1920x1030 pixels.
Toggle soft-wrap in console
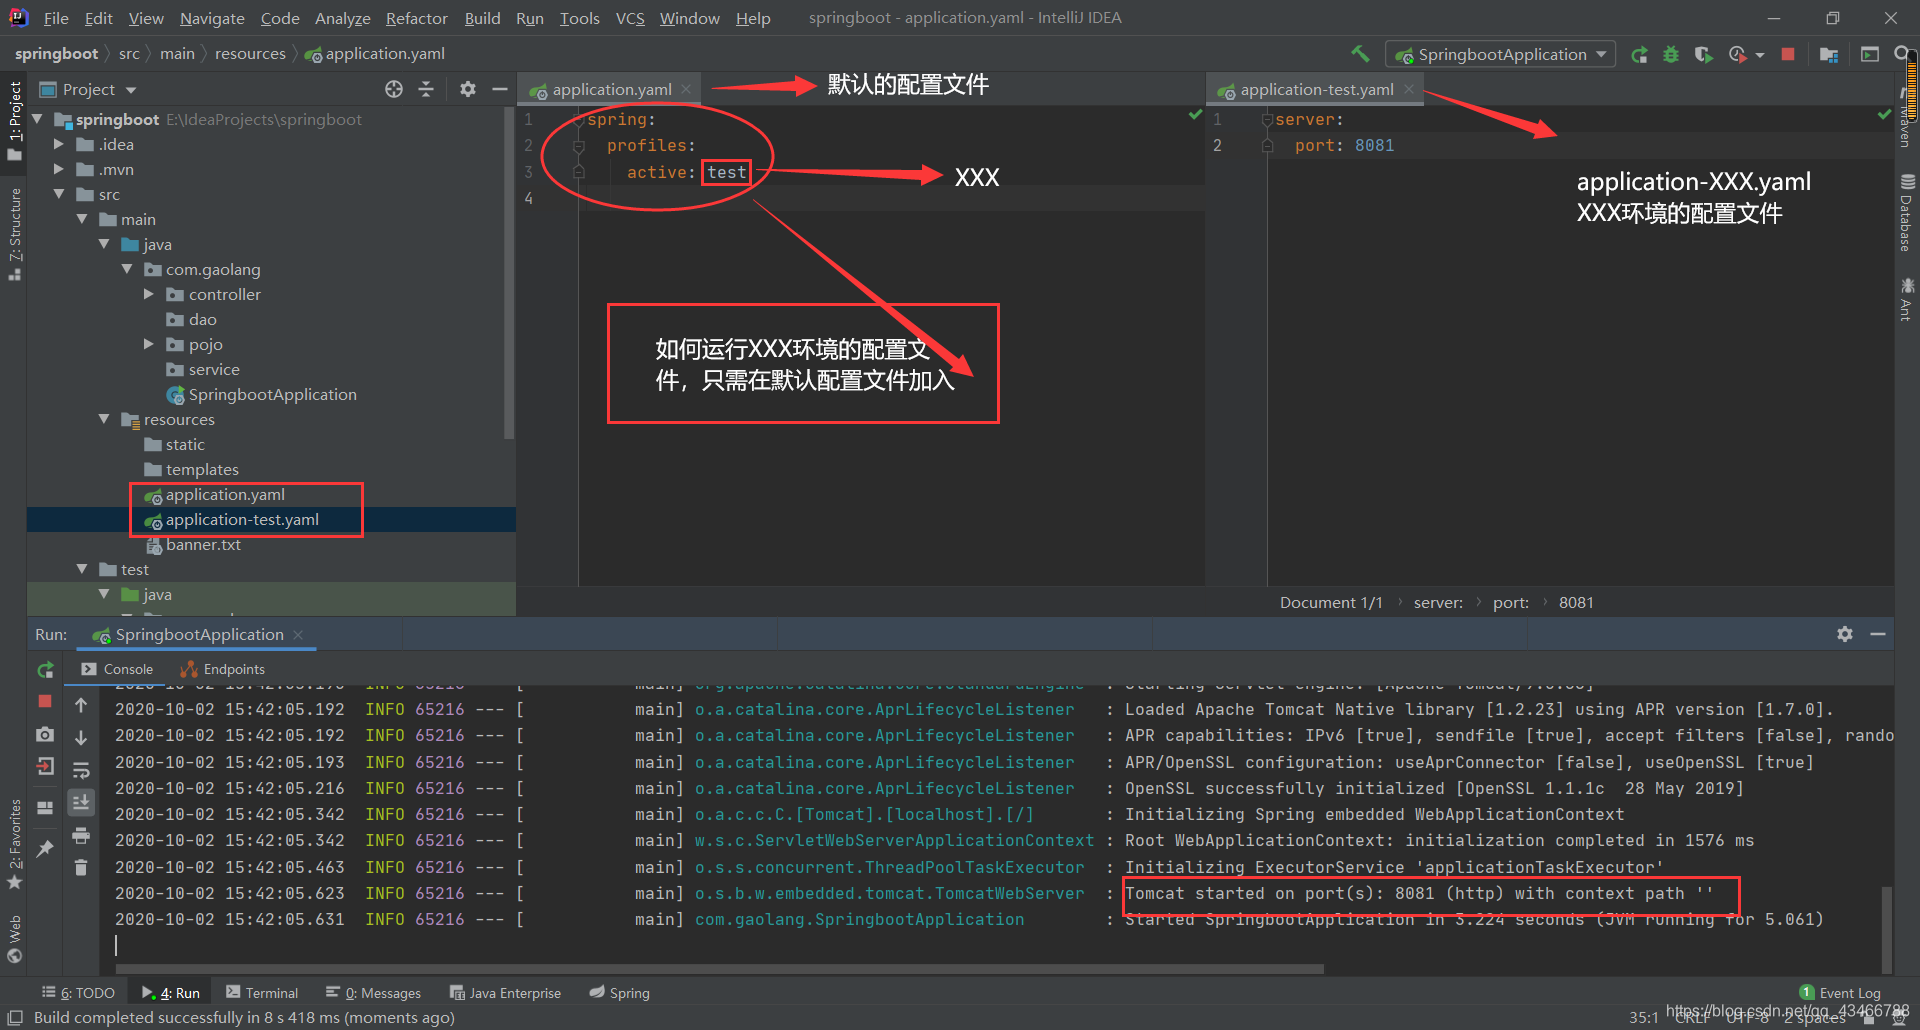[x=81, y=770]
